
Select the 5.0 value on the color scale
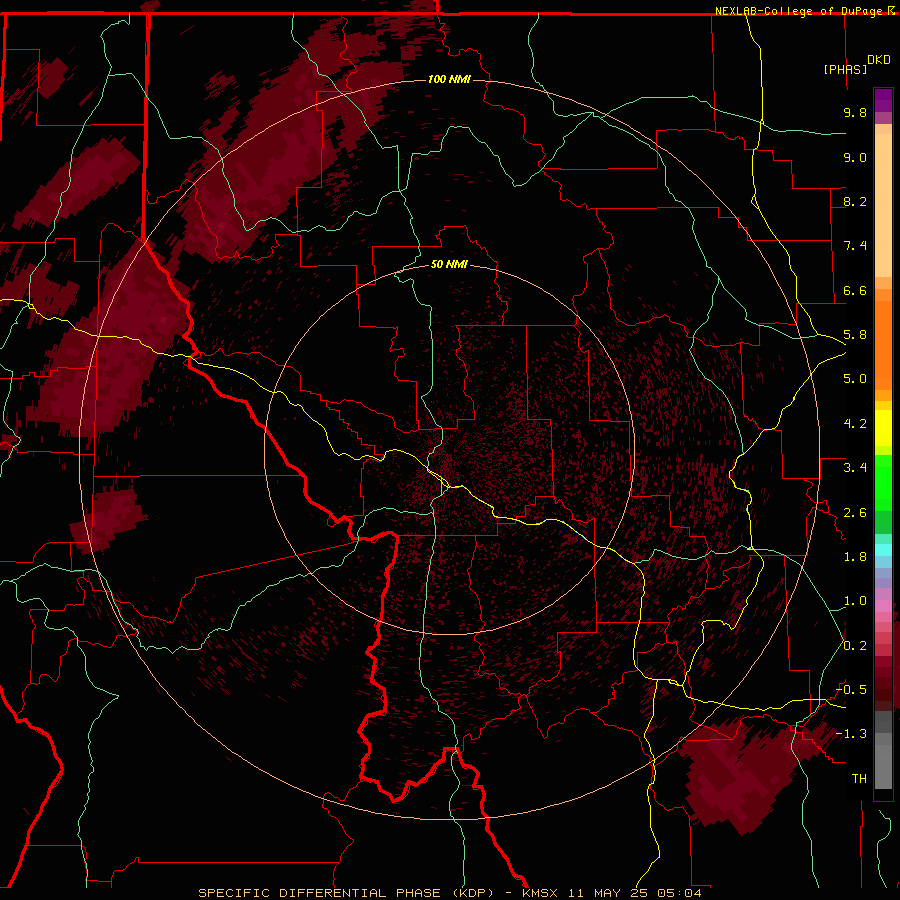(x=855, y=379)
